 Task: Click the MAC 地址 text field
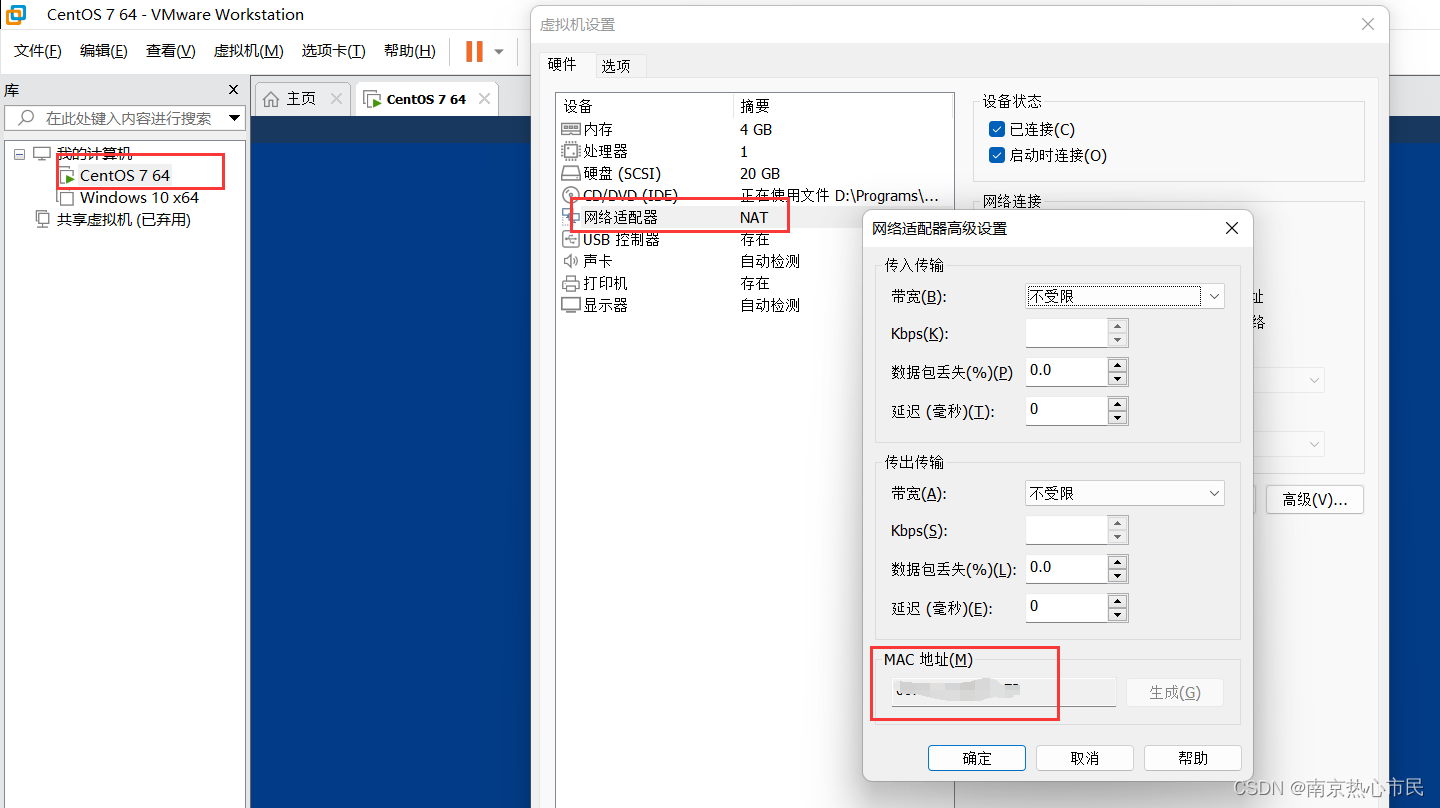tap(1004, 692)
